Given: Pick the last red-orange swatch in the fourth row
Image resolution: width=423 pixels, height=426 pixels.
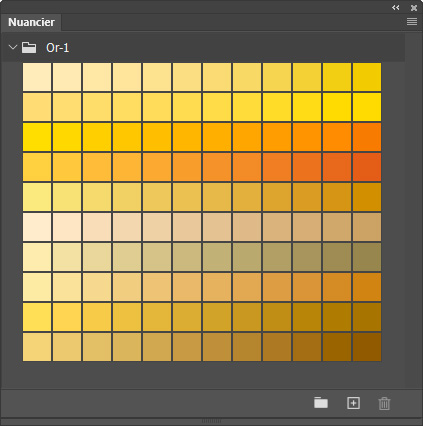Looking at the screenshot, I should (x=367, y=167).
